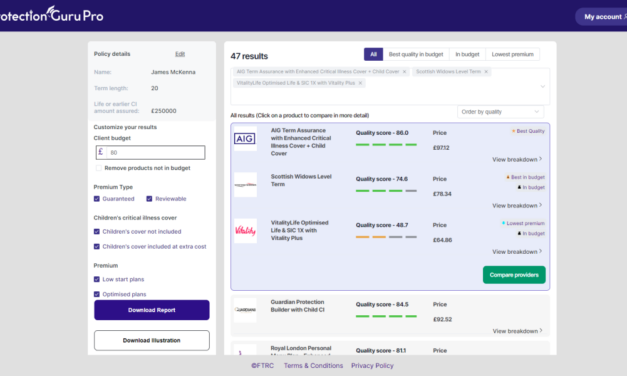
Task: Select the Lowest premium tab
Action: [x=513, y=54]
